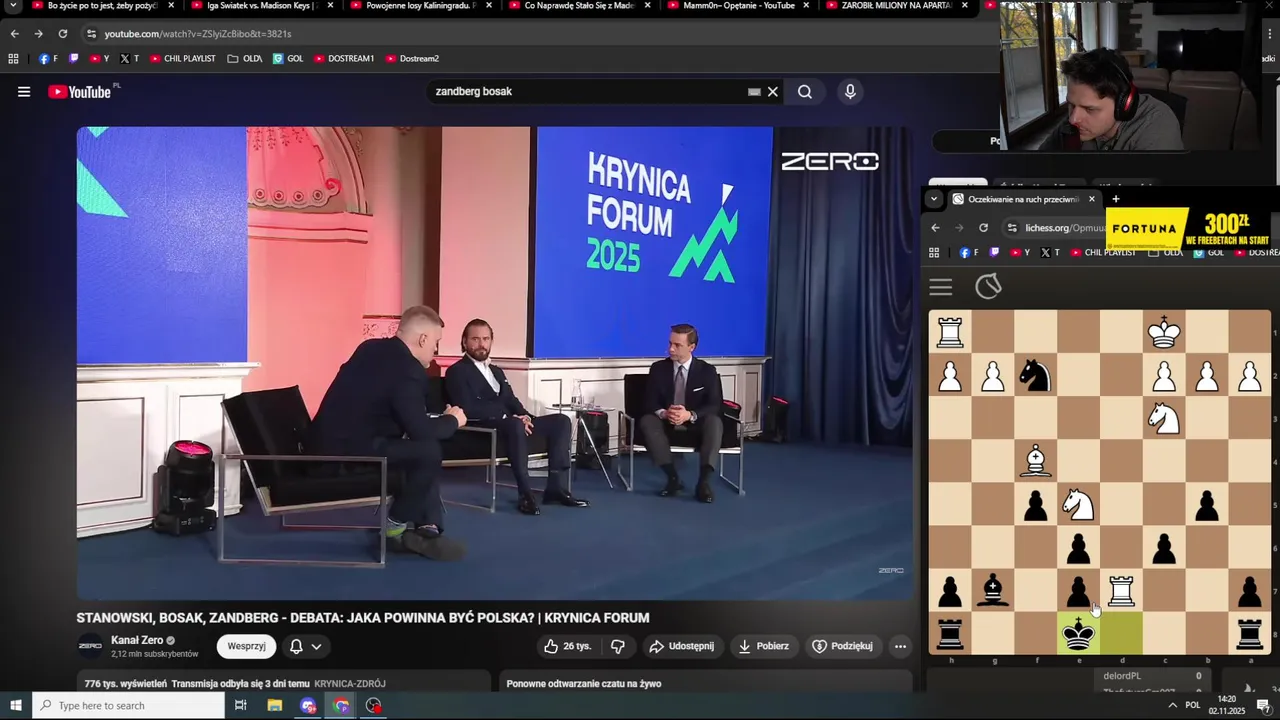The width and height of the screenshot is (1280, 720).
Task: Open the taskbar clock 14:20 02.11.2025
Action: [x=1226, y=706]
